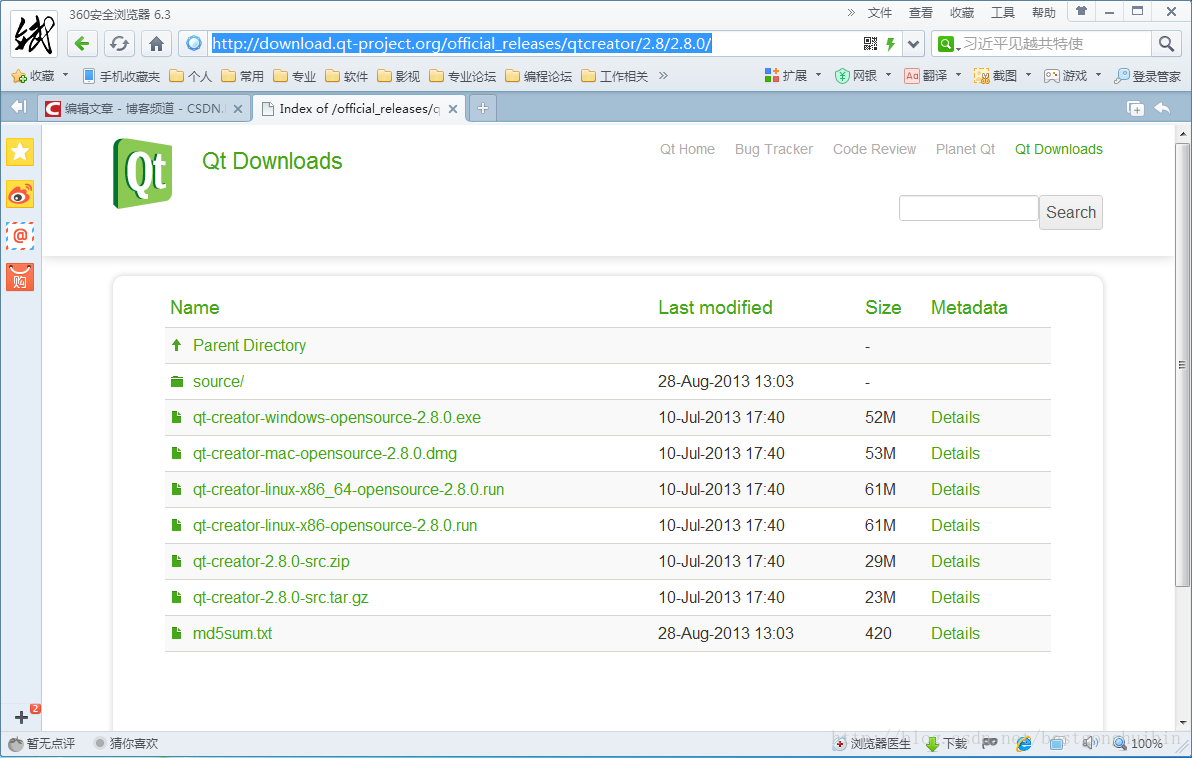This screenshot has width=1192, height=758.
Task: Open the 影视 bookmarks folder
Action: [398, 76]
